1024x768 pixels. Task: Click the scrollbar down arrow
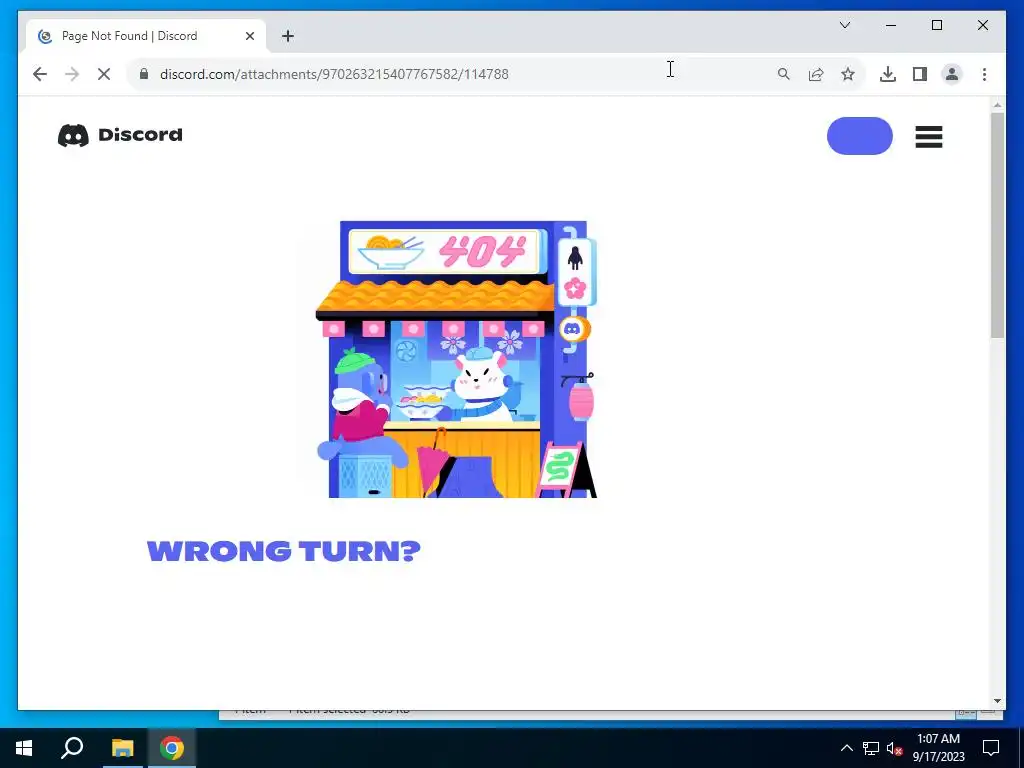pyautogui.click(x=997, y=701)
